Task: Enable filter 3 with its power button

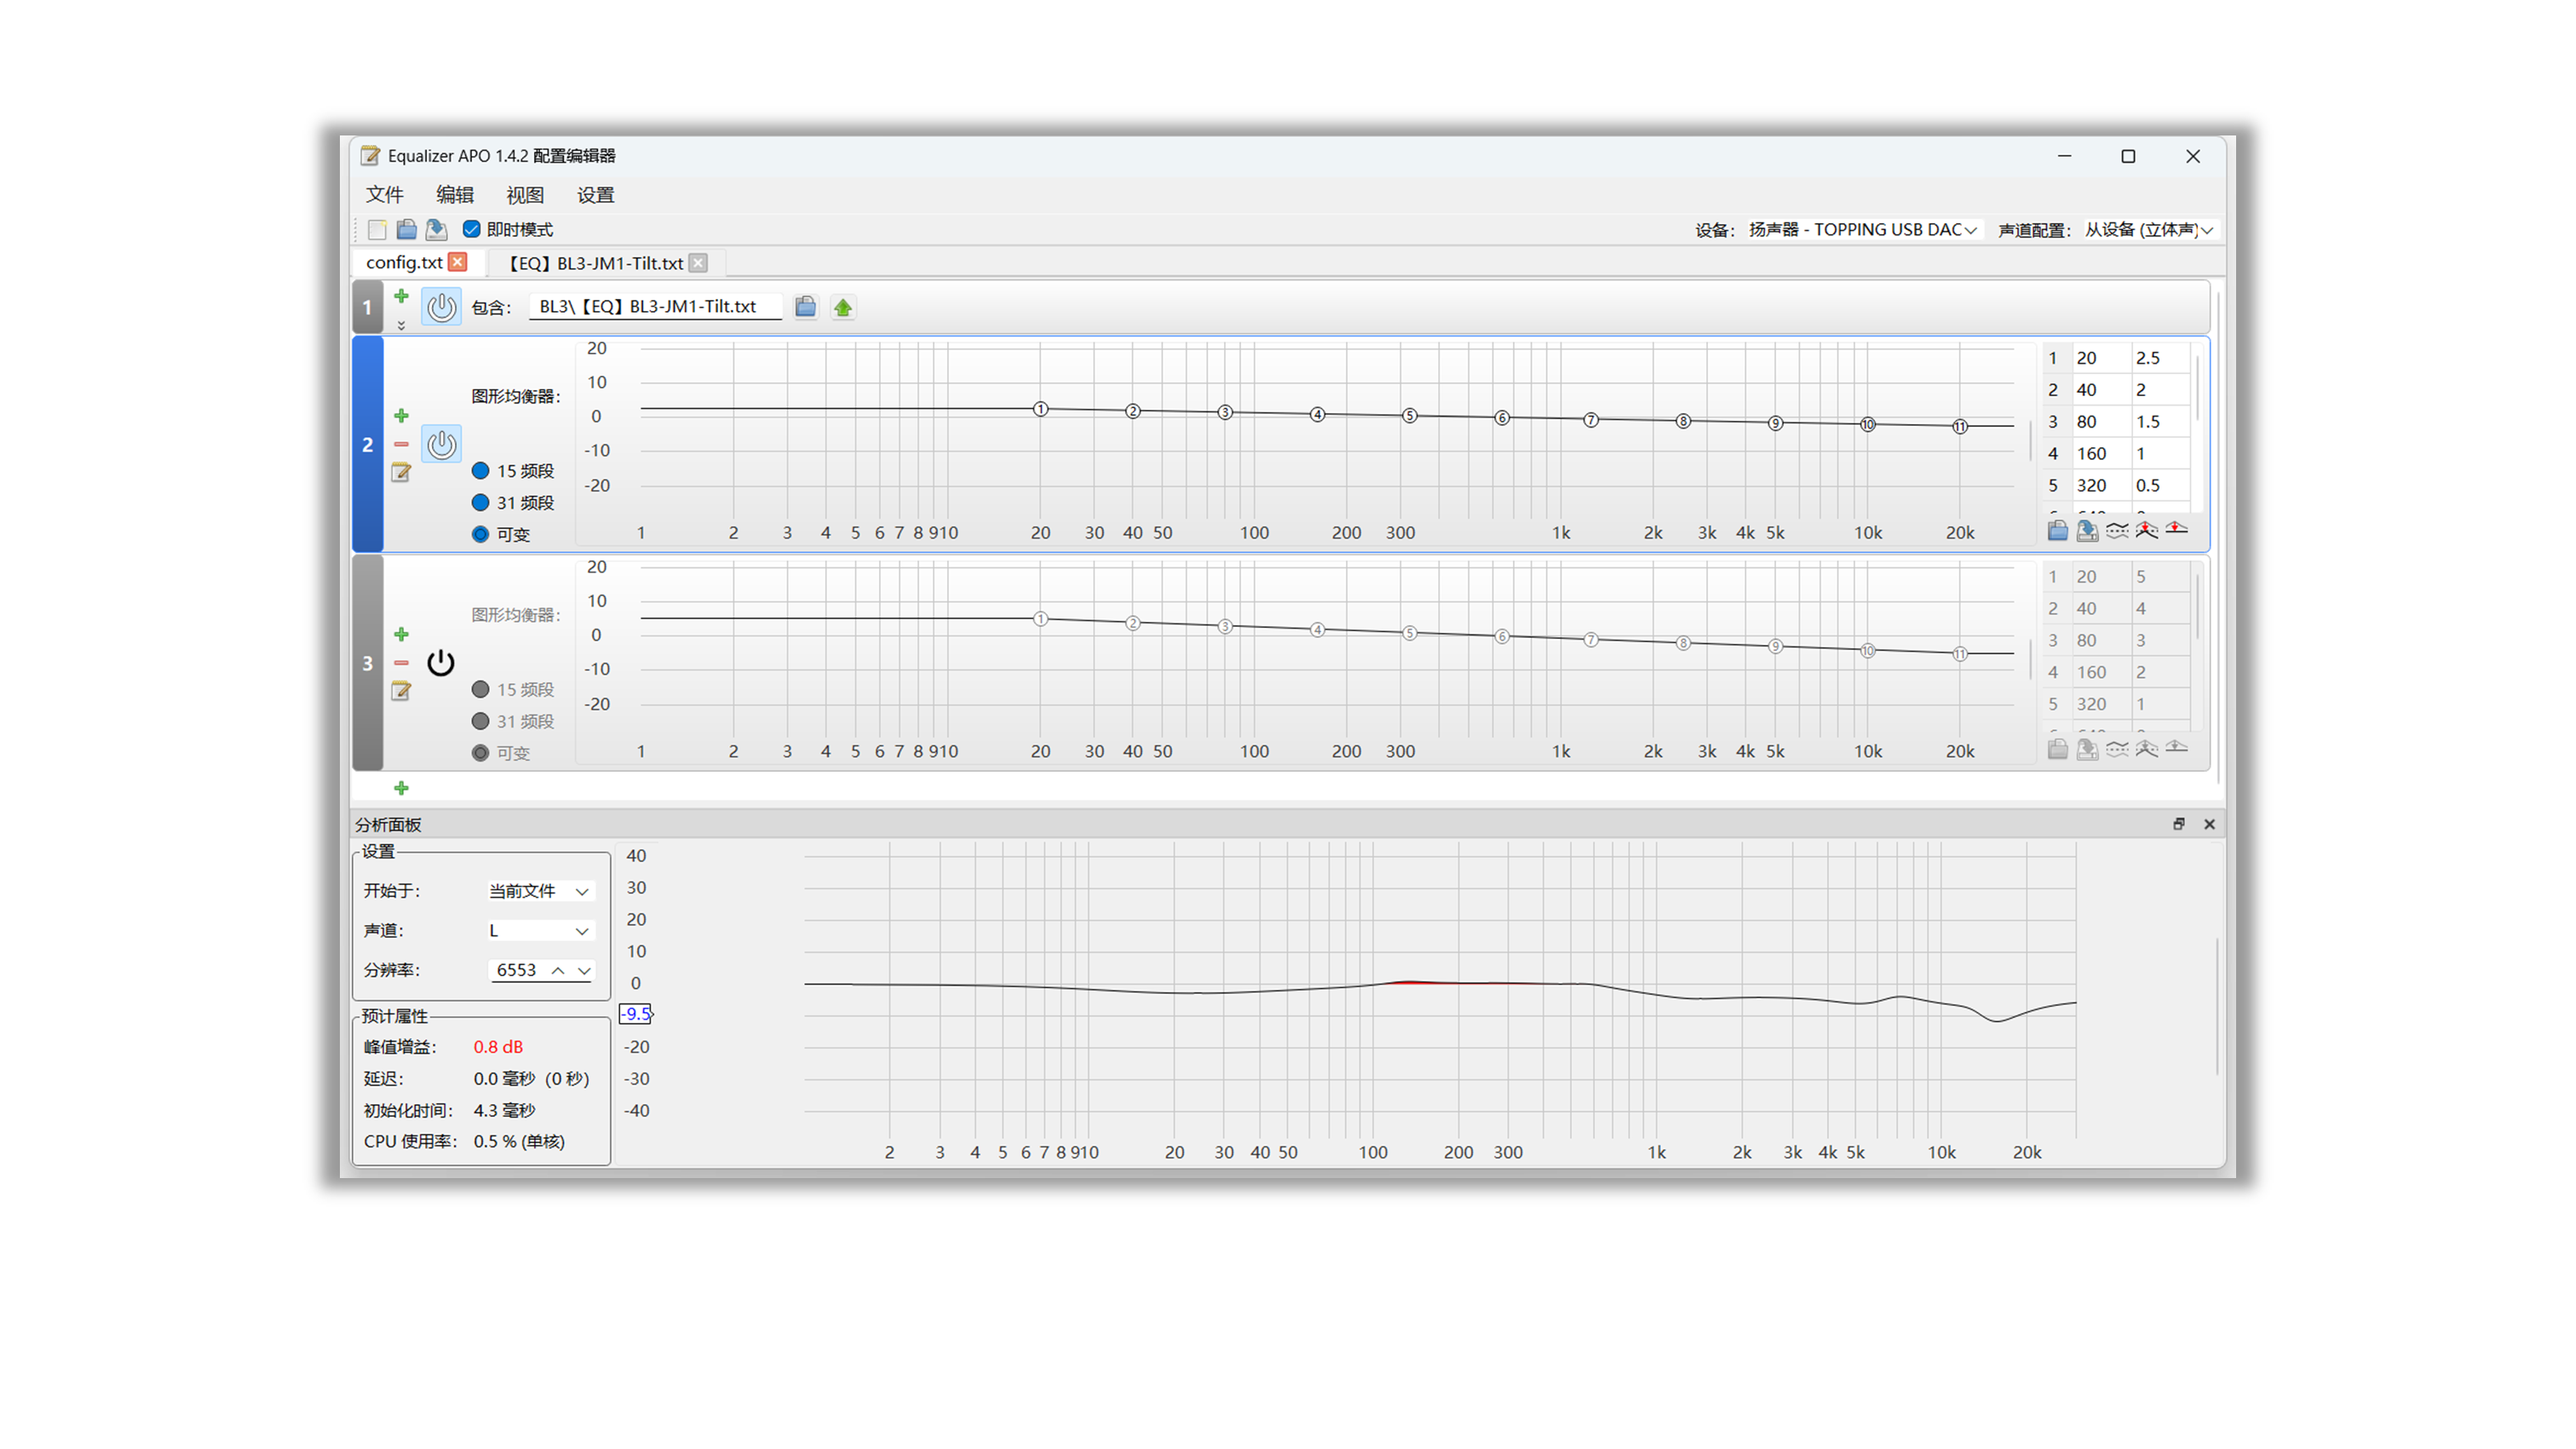Action: point(441,663)
